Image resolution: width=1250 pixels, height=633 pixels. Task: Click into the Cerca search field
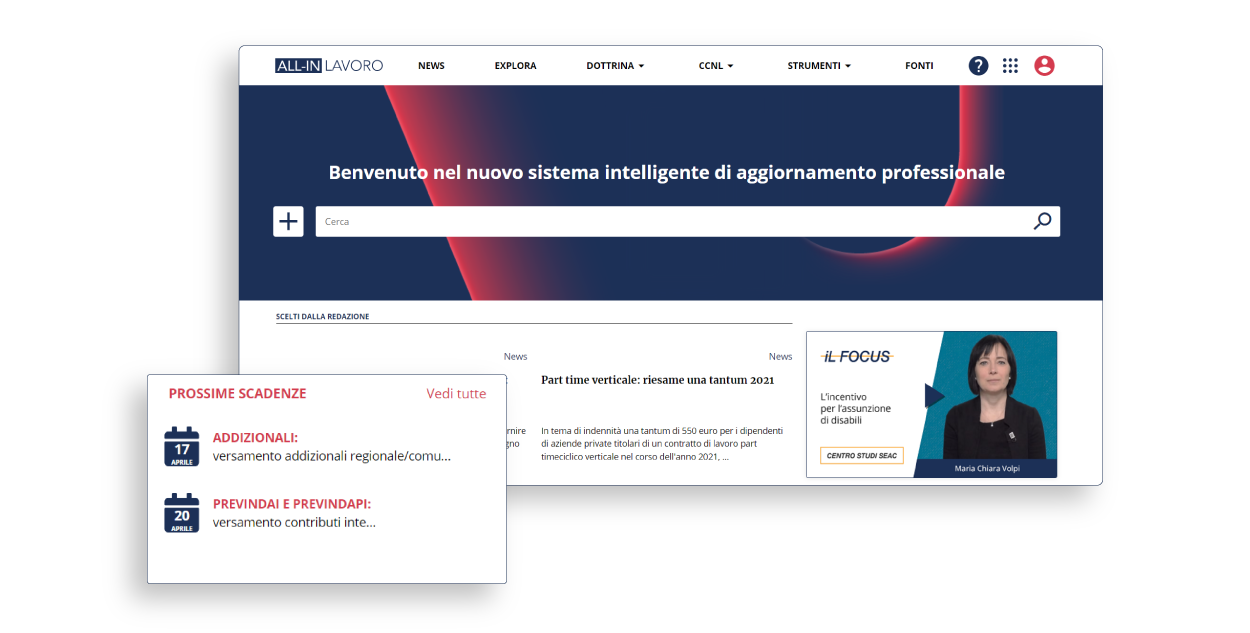click(670, 222)
